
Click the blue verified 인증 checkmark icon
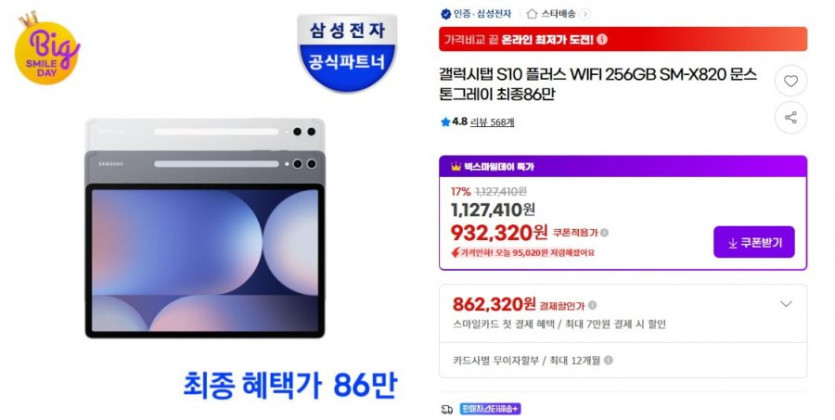pos(446,14)
